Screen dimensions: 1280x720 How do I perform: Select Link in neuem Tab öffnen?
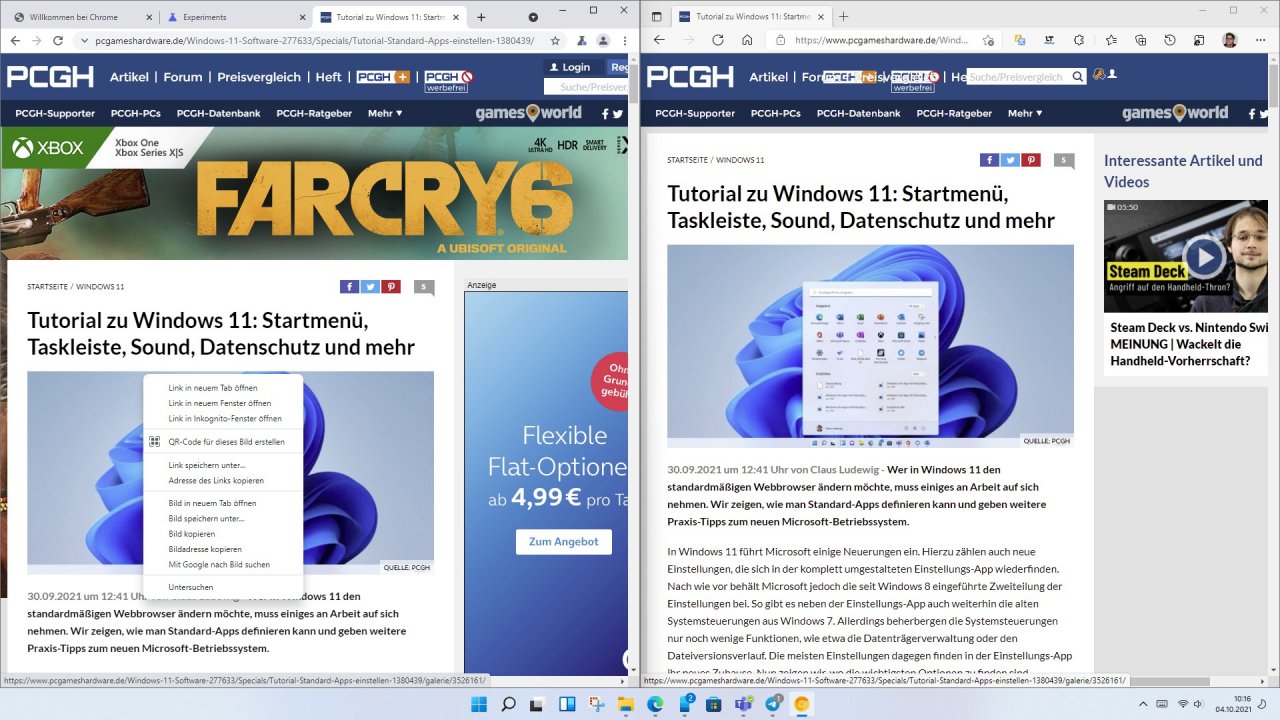point(223,388)
